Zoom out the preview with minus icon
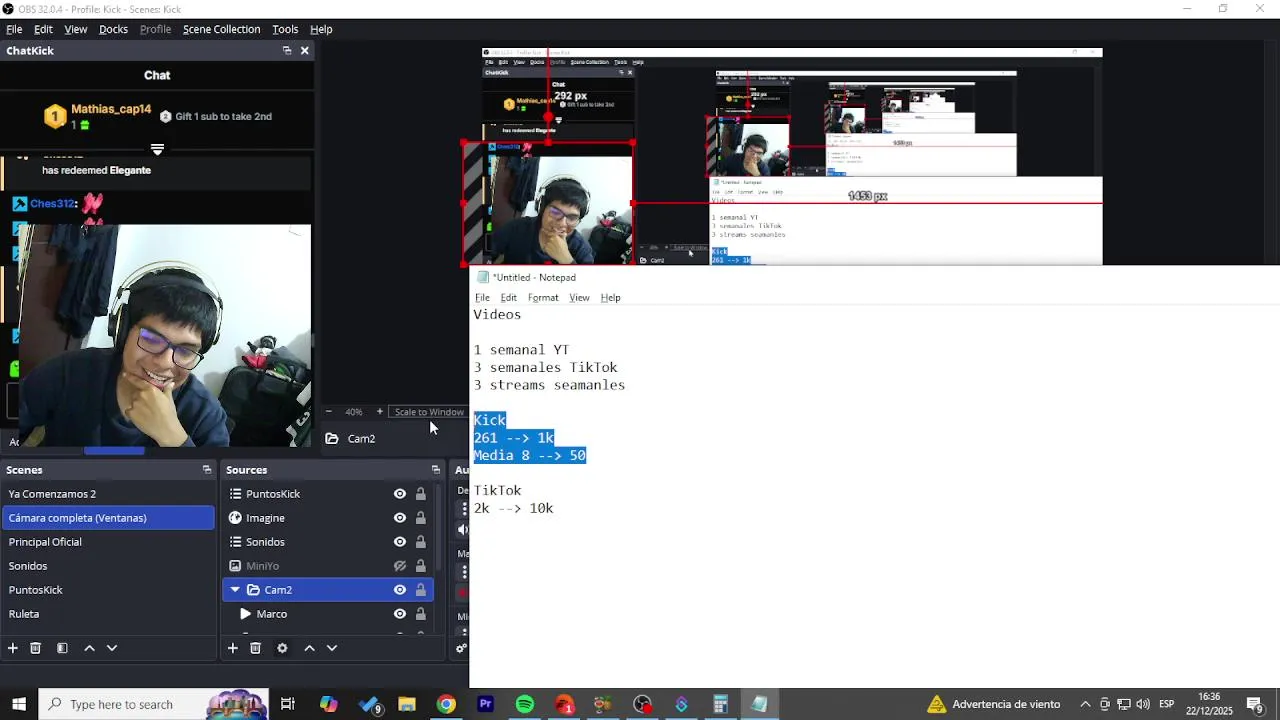 click(328, 412)
